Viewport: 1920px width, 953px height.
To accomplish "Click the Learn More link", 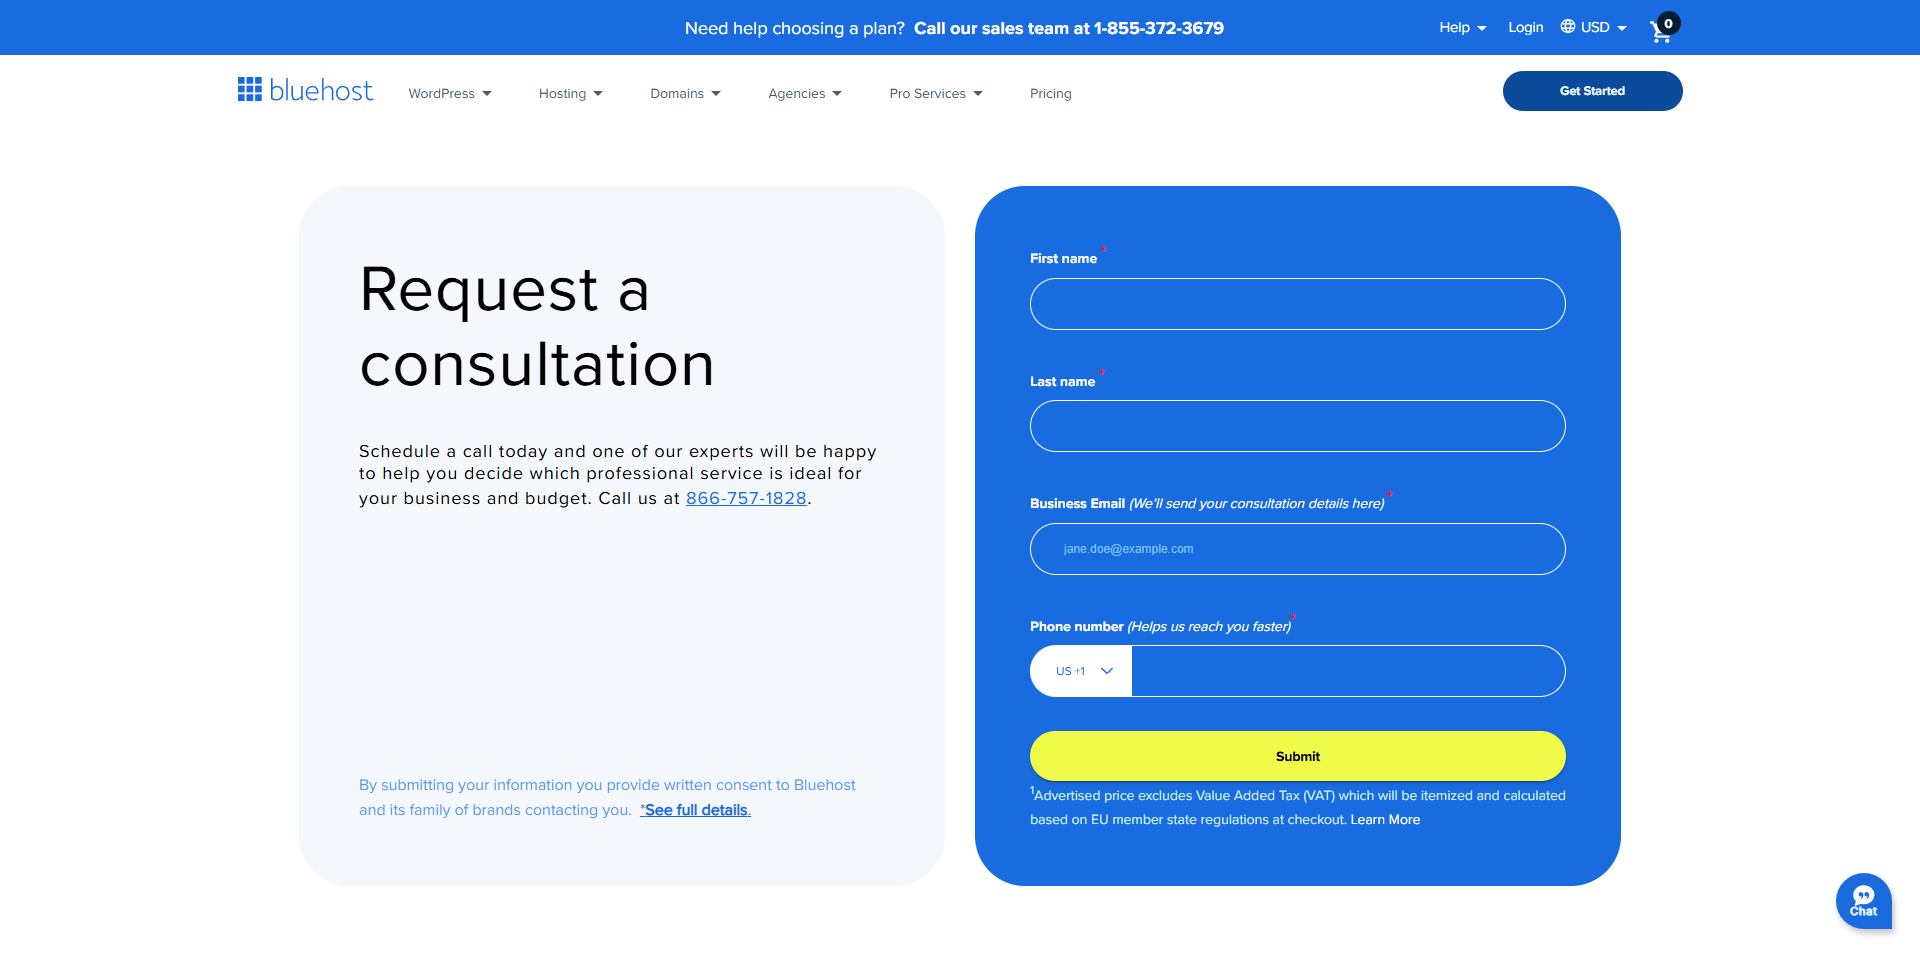I will [1384, 819].
